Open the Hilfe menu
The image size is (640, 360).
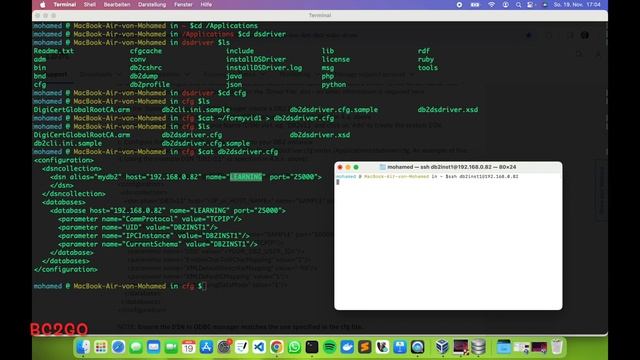(x=206, y=4)
